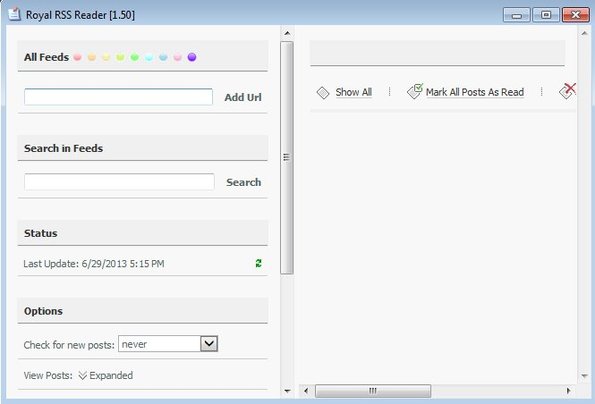
Task: Select the yellow color dot filter
Action: [106, 57]
